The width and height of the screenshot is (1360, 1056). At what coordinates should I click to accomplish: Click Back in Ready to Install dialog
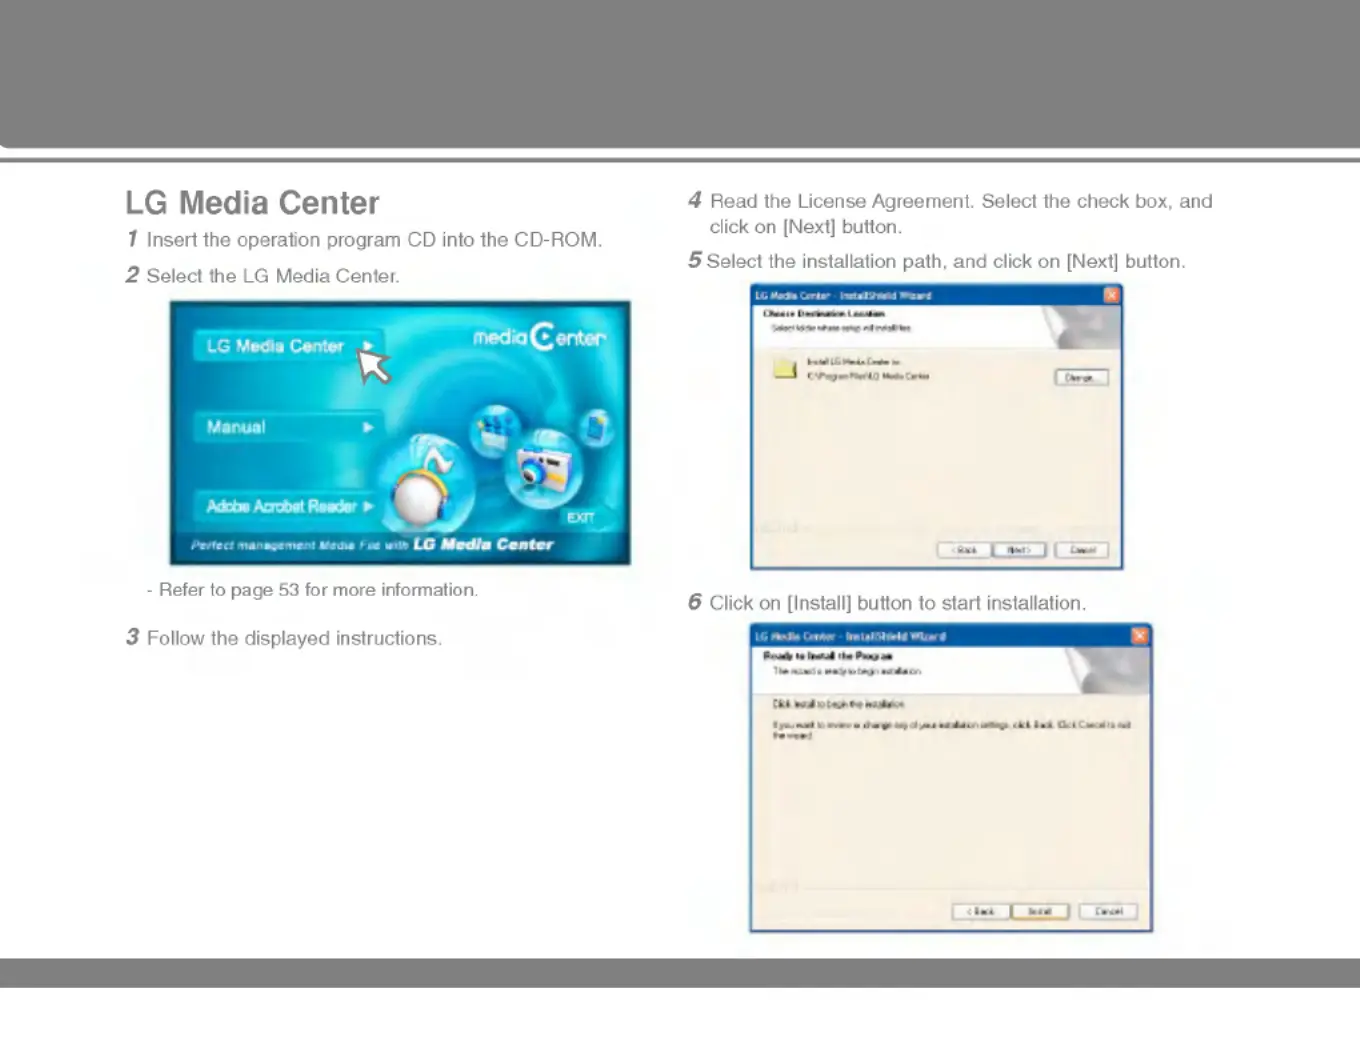(x=981, y=911)
